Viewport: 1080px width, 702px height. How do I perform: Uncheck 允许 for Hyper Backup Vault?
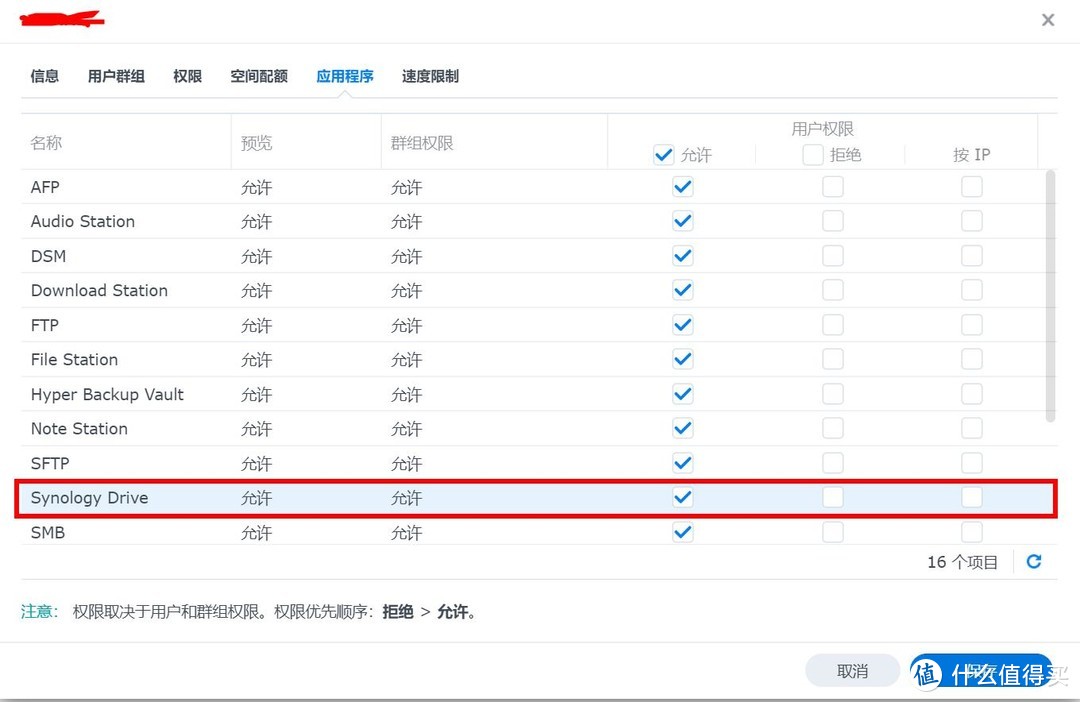[683, 394]
